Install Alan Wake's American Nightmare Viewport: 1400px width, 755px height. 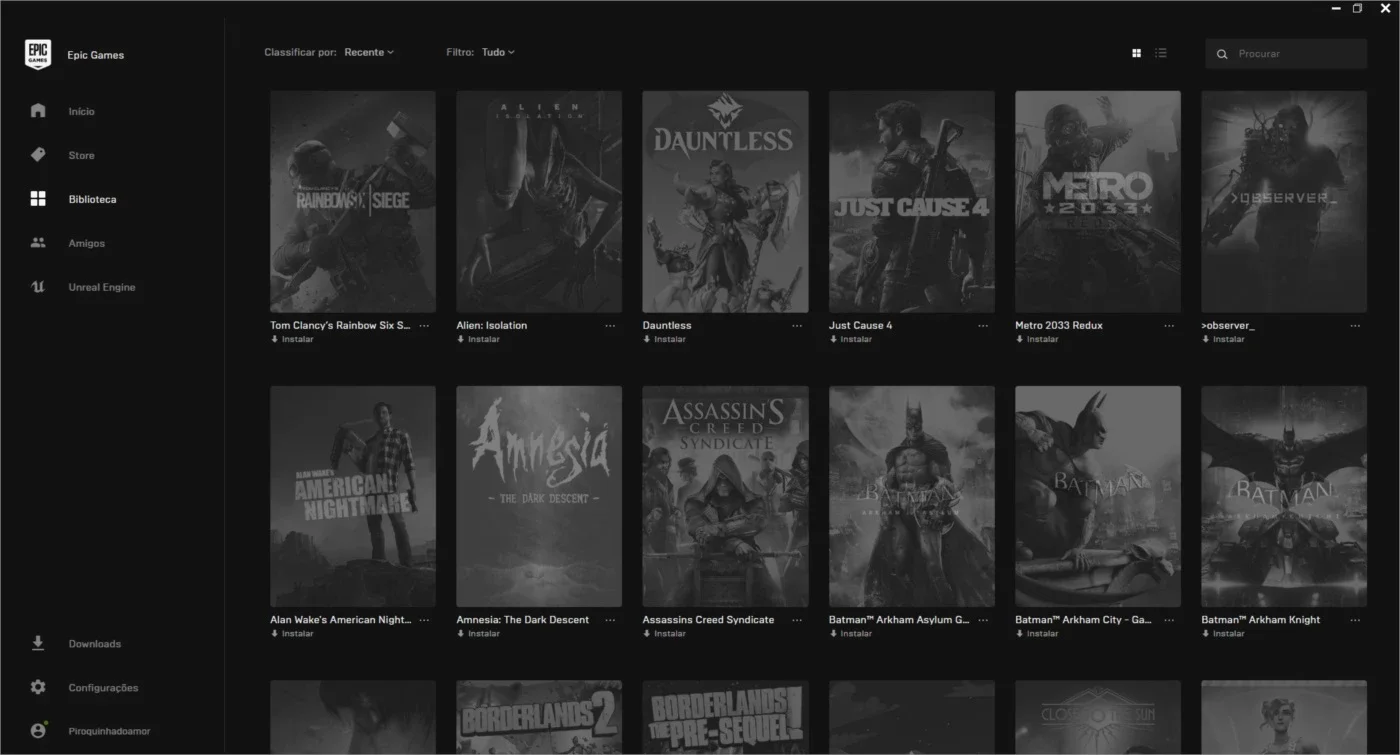click(x=292, y=633)
